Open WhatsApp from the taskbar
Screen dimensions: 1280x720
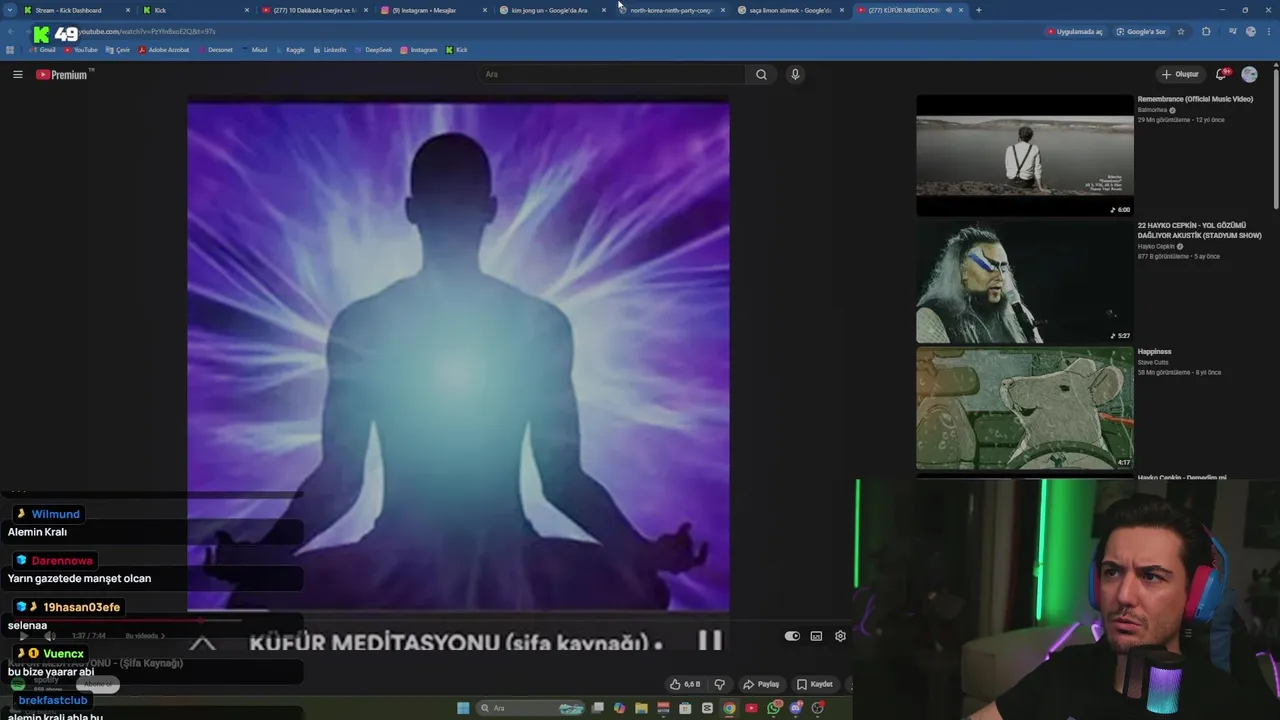point(774,708)
